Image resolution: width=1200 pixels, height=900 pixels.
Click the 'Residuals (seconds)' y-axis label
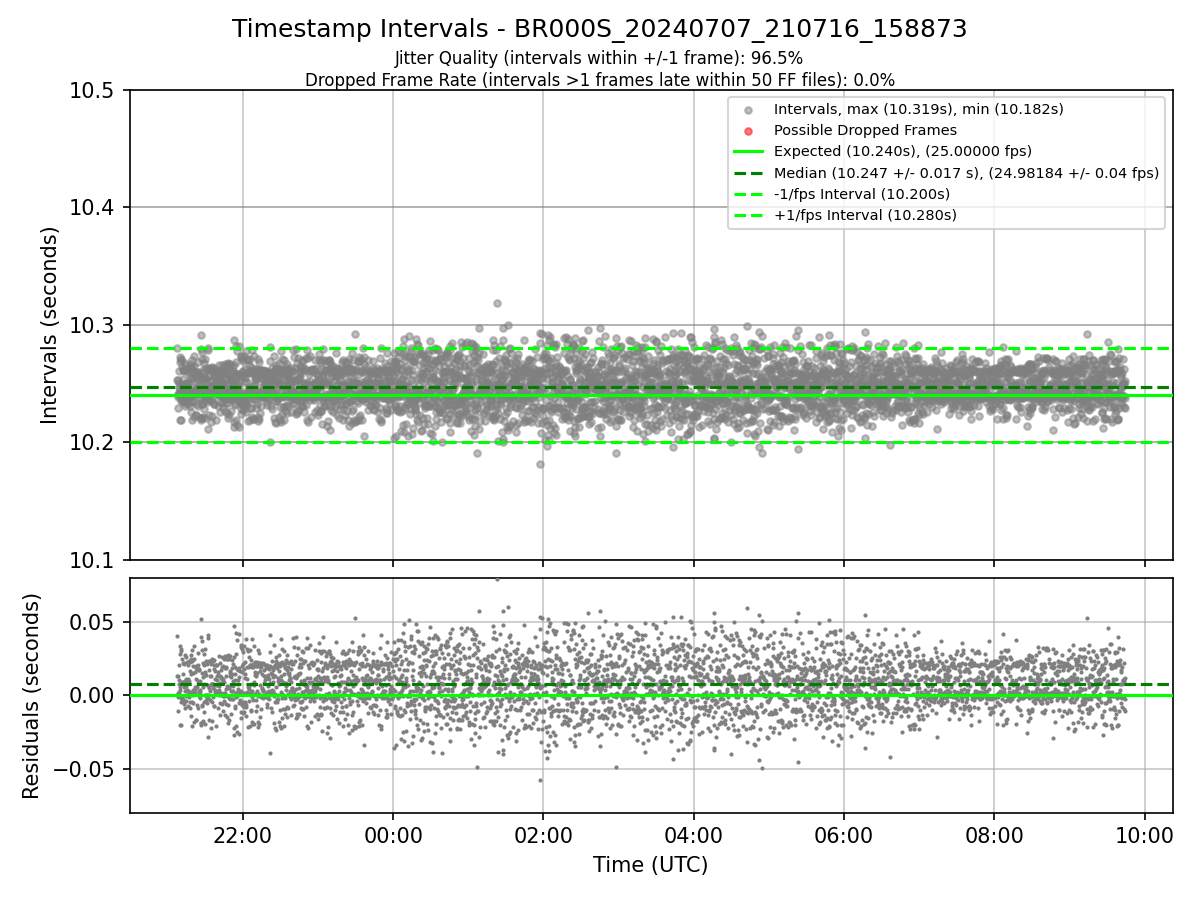(32, 696)
